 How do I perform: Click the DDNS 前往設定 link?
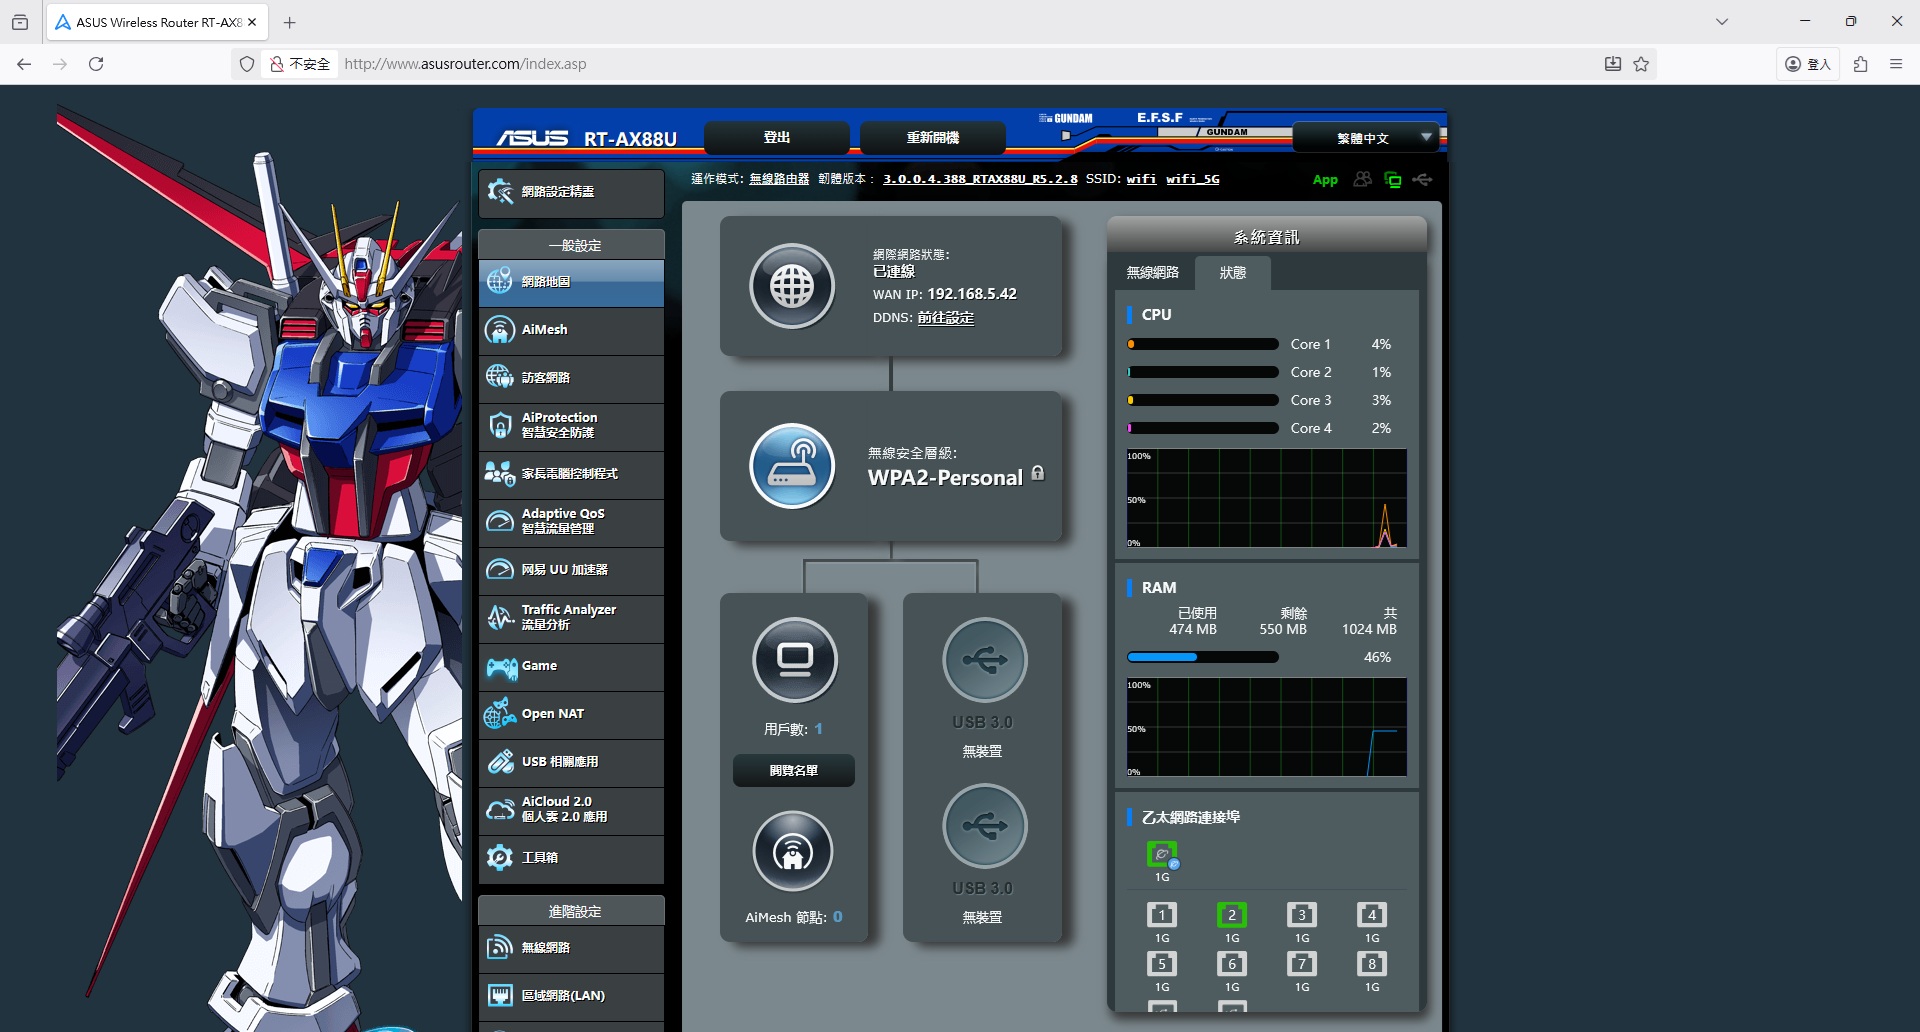945,318
